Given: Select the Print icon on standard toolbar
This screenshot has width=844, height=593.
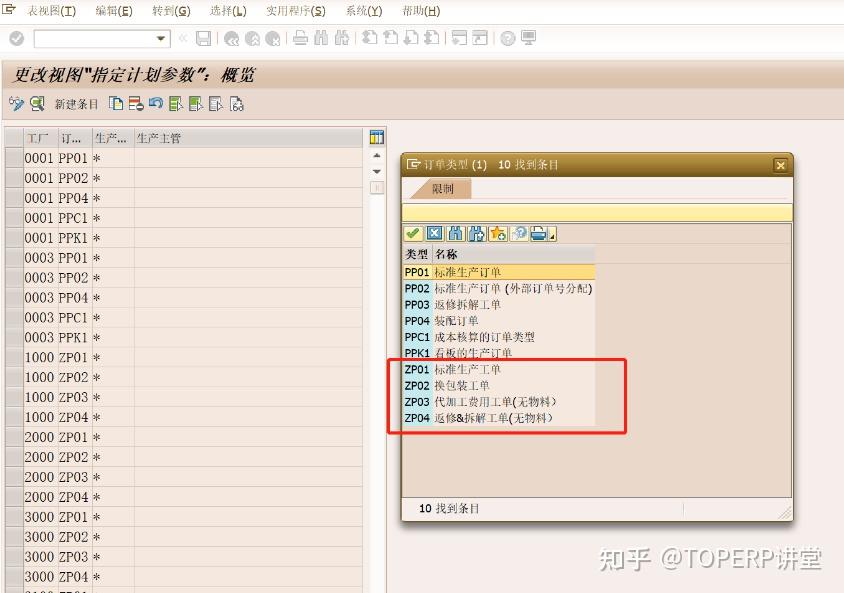Looking at the screenshot, I should click(302, 38).
